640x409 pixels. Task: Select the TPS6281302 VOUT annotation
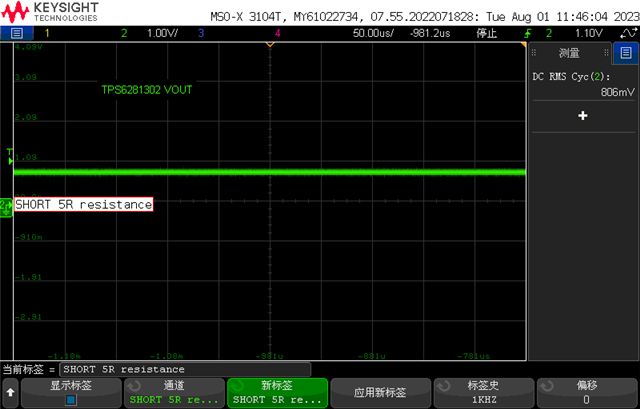tap(147, 90)
